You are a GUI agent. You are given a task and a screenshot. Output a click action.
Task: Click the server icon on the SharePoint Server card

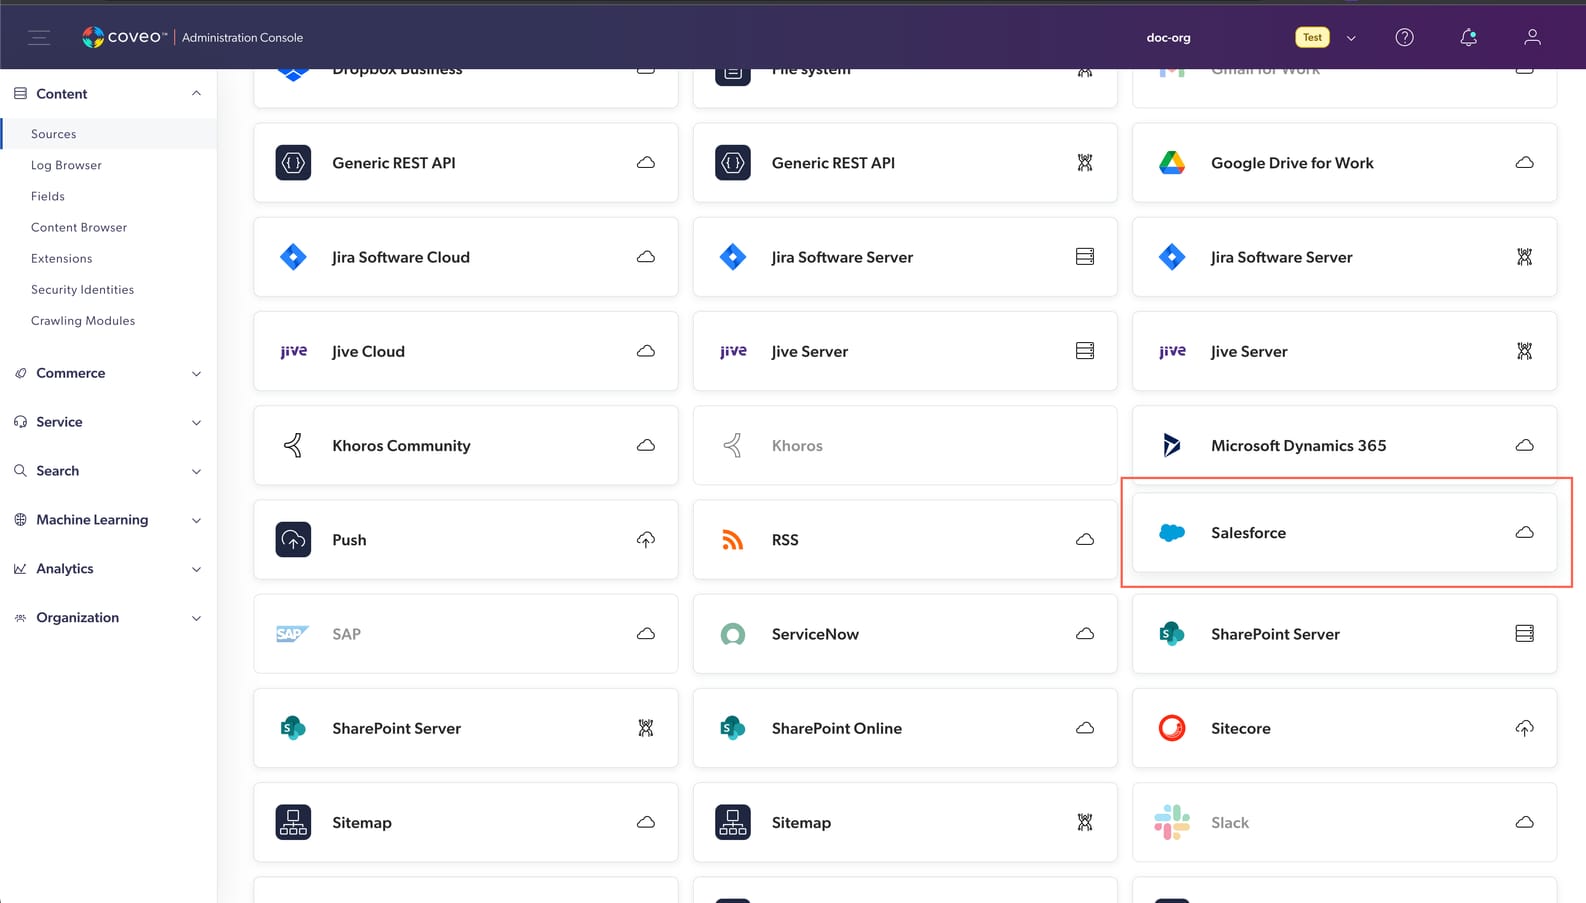[x=1524, y=634]
